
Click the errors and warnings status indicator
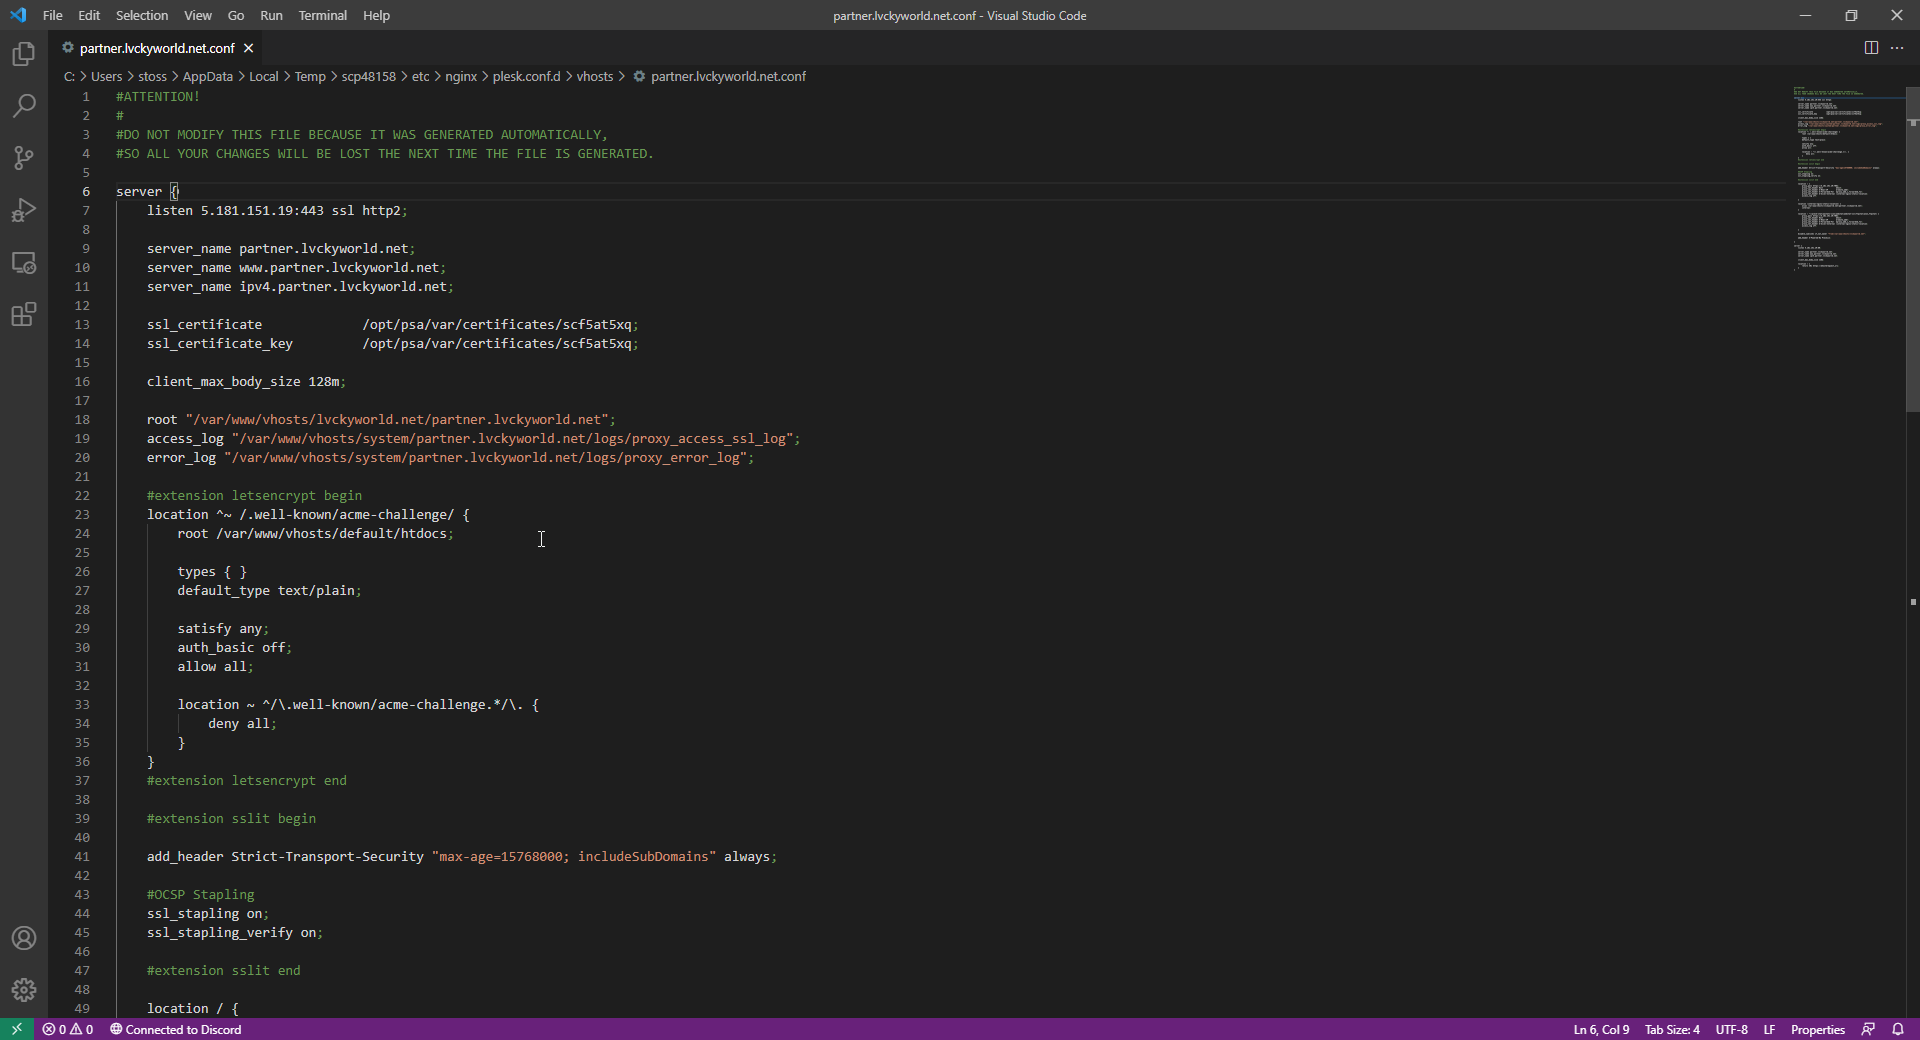(x=68, y=1029)
